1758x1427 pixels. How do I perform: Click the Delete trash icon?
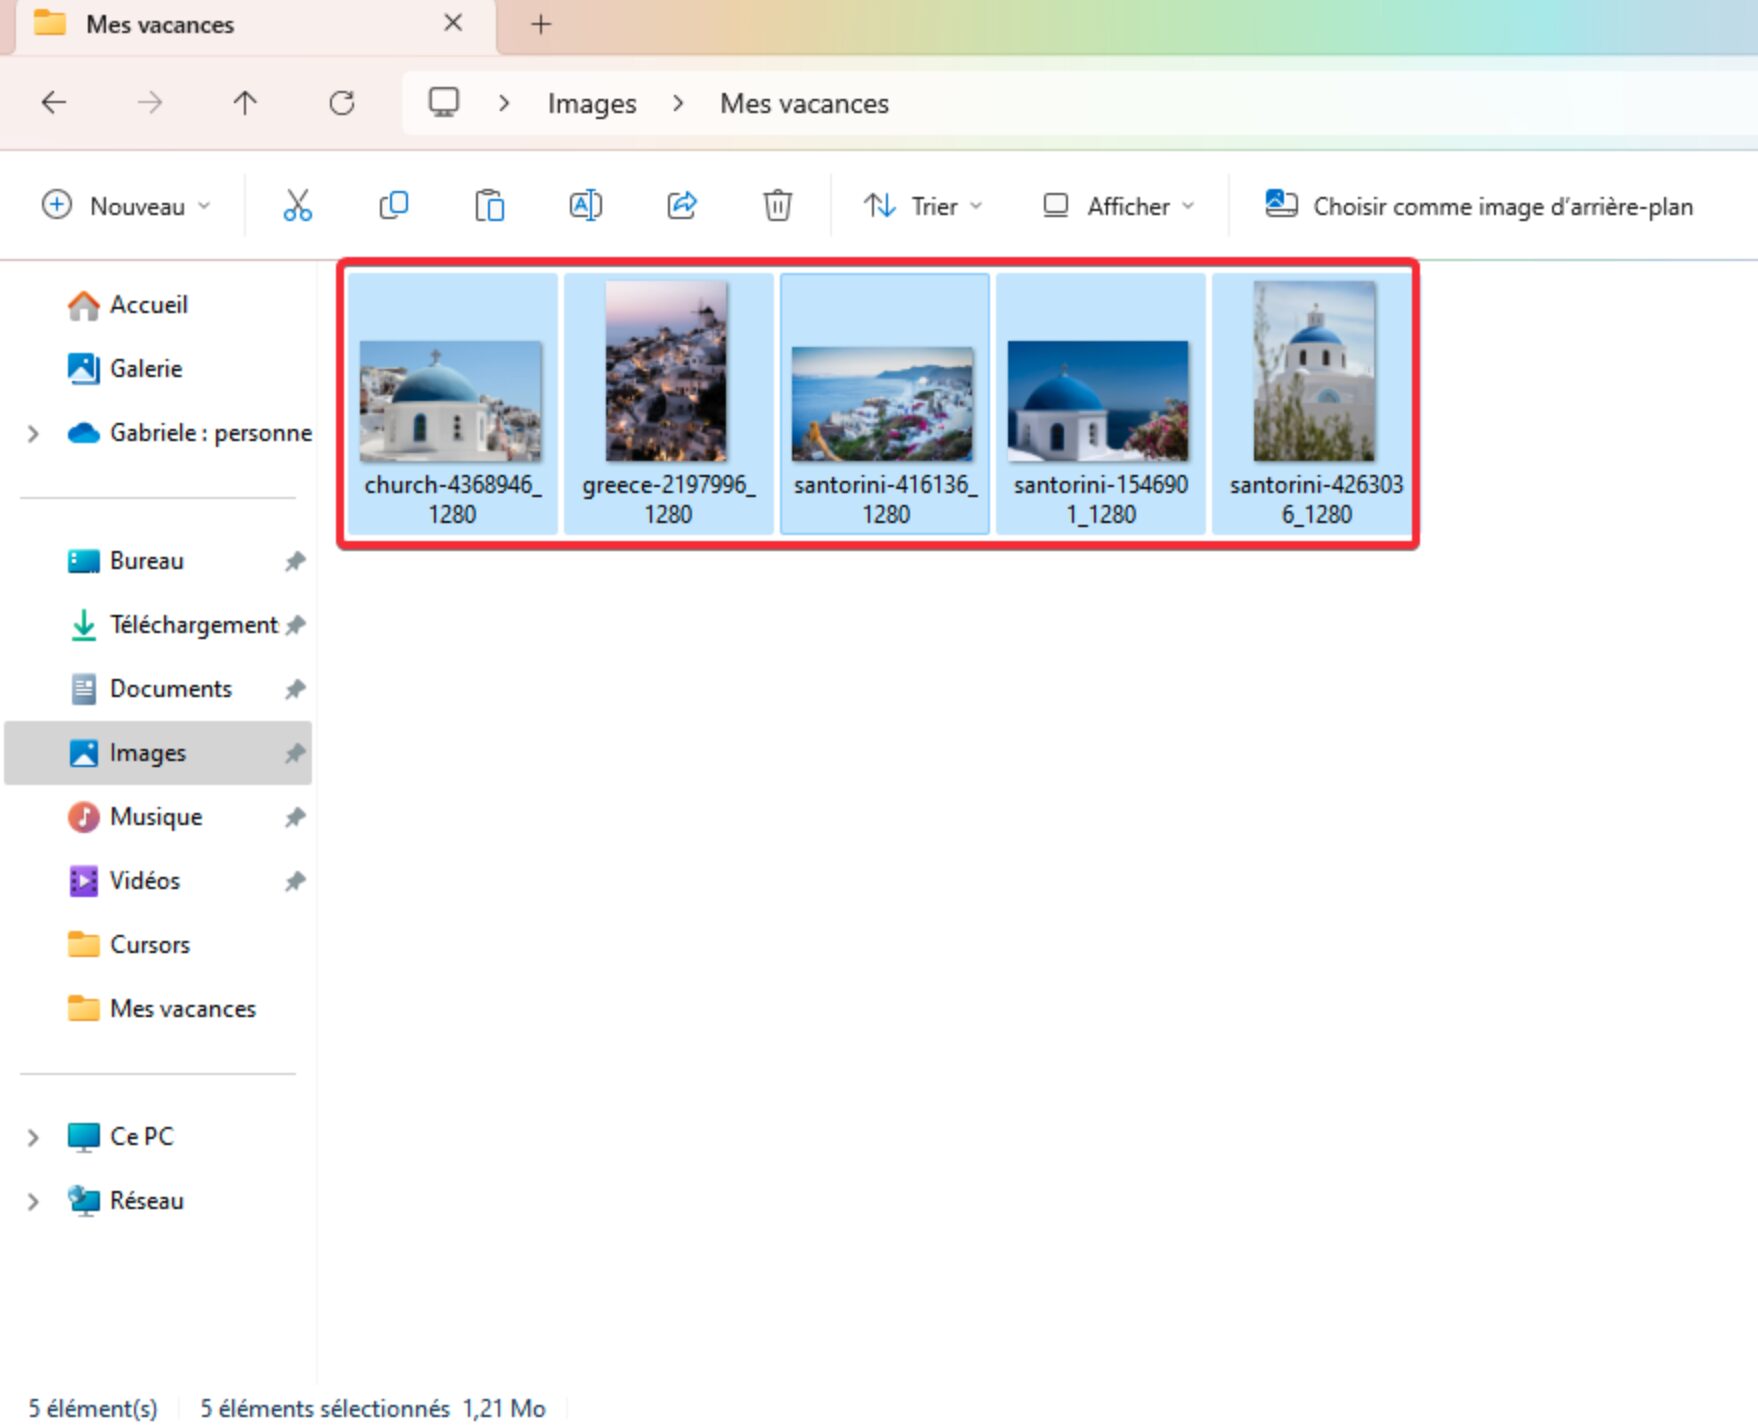point(777,205)
